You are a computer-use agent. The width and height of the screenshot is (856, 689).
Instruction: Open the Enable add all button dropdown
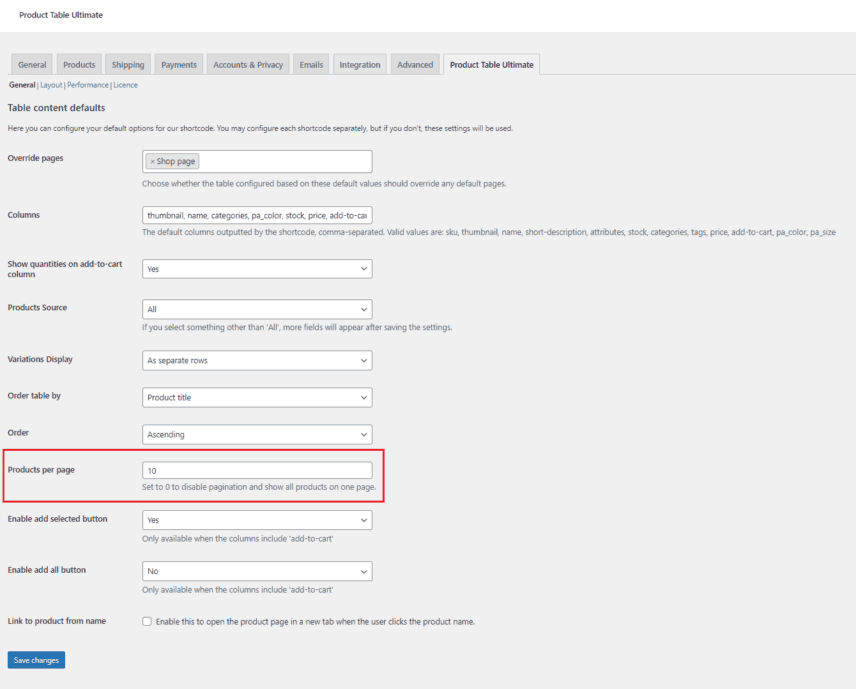tap(256, 570)
